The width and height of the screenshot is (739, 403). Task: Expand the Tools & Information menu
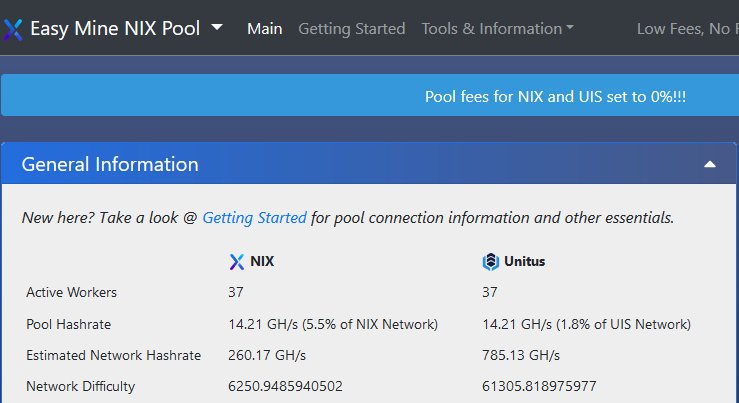(497, 29)
